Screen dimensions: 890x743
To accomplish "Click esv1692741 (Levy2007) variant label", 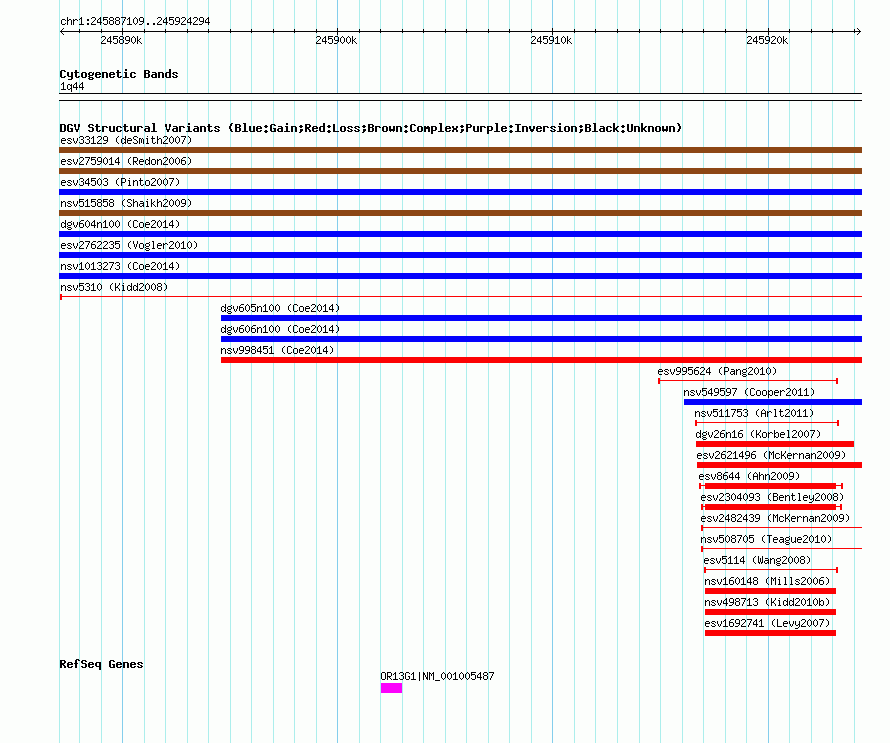I will coord(767,623).
